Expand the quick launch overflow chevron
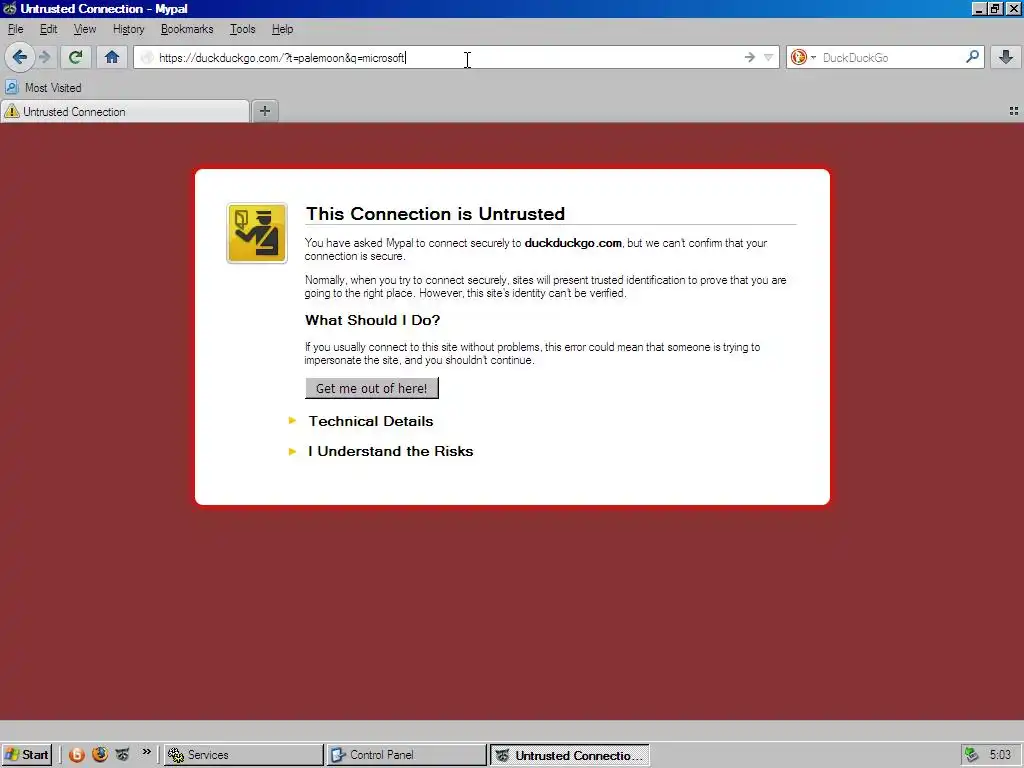This screenshot has width=1024, height=768. (x=146, y=752)
